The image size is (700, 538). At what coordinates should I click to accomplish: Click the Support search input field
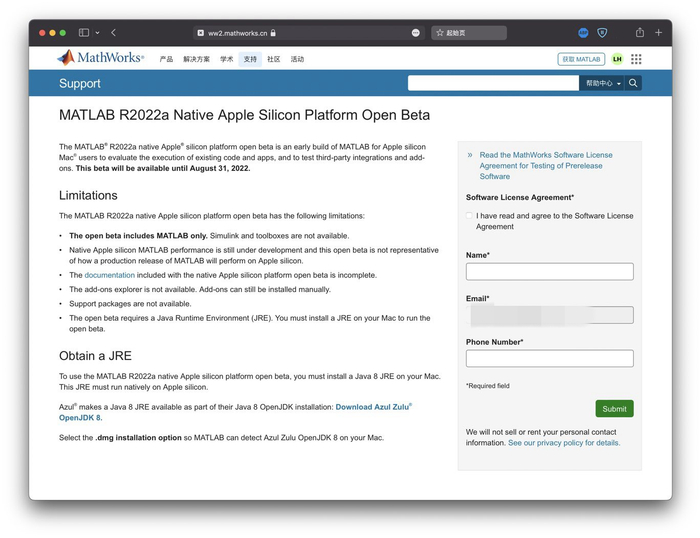coord(493,83)
